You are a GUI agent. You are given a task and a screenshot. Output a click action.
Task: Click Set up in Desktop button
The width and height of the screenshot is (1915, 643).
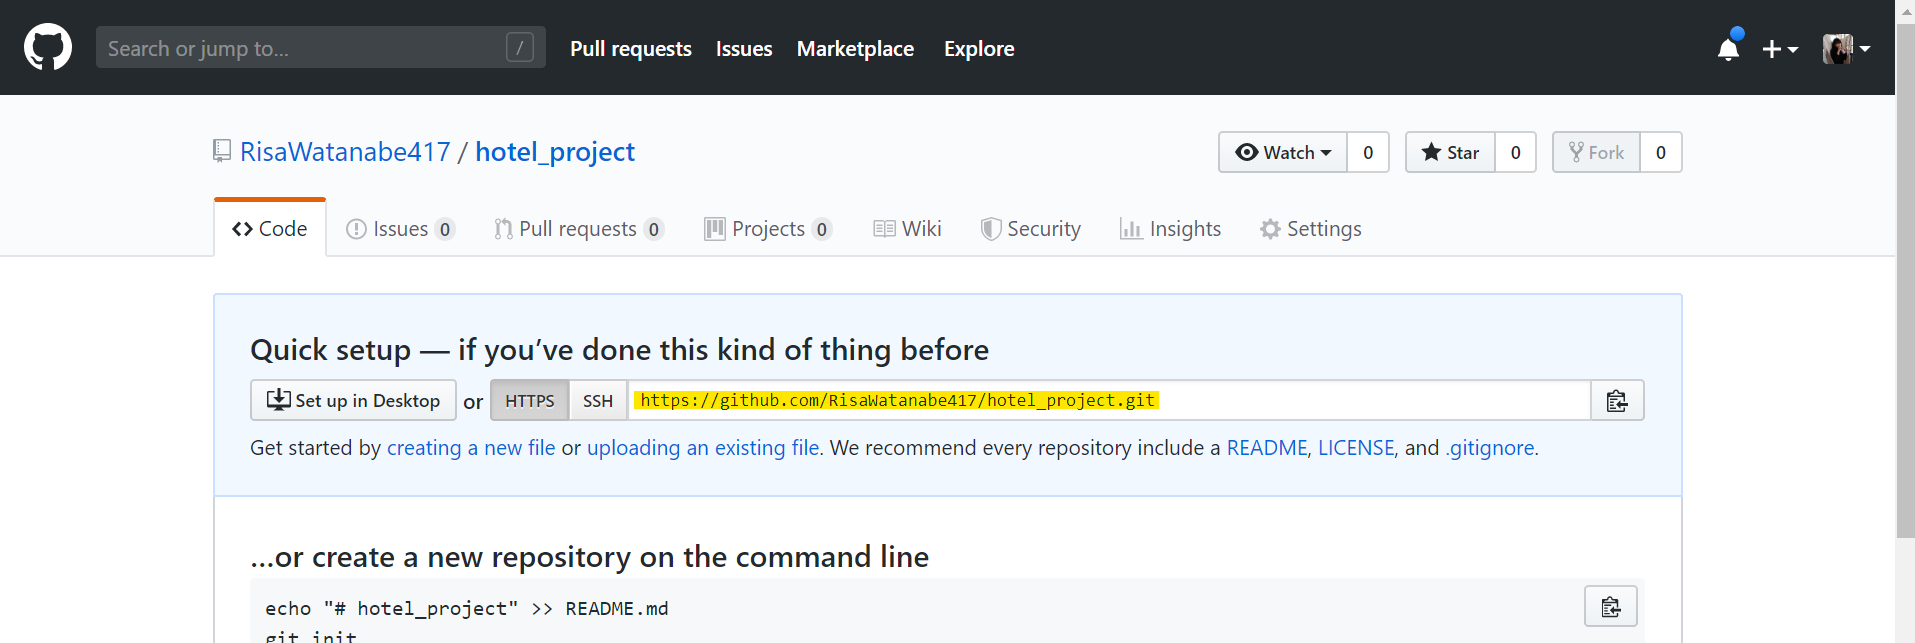(x=353, y=401)
